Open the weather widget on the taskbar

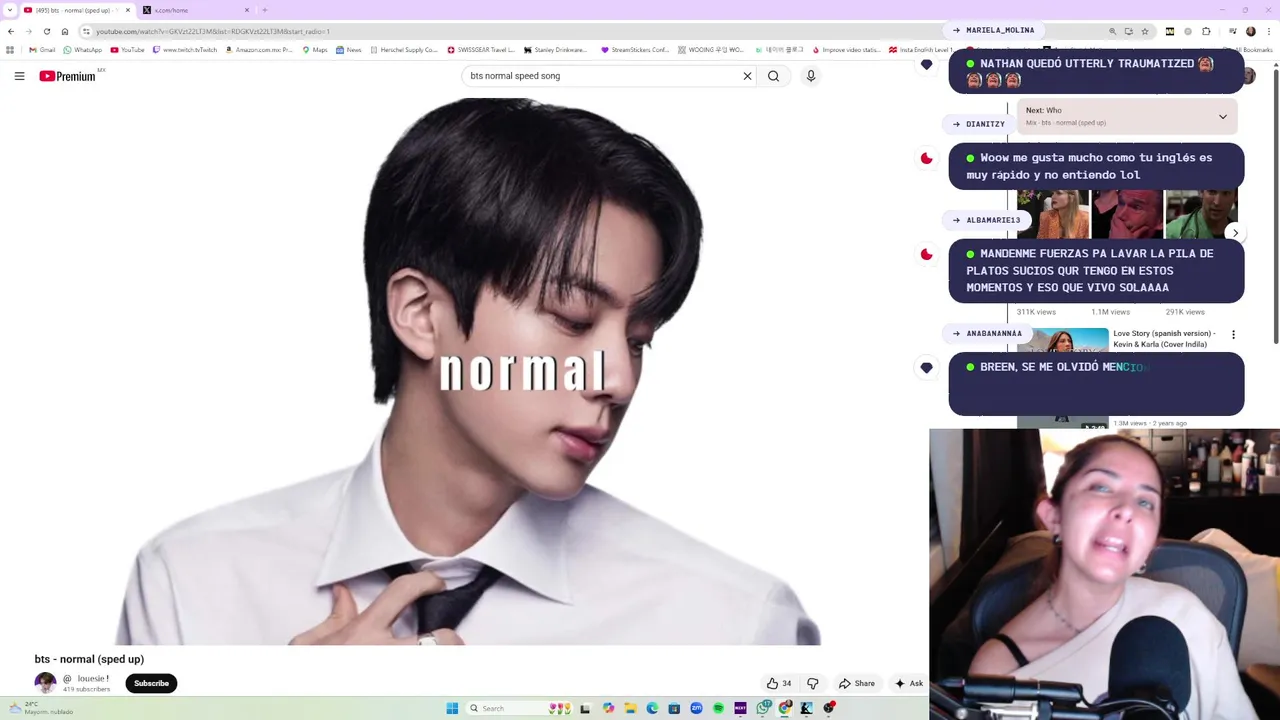[40, 708]
